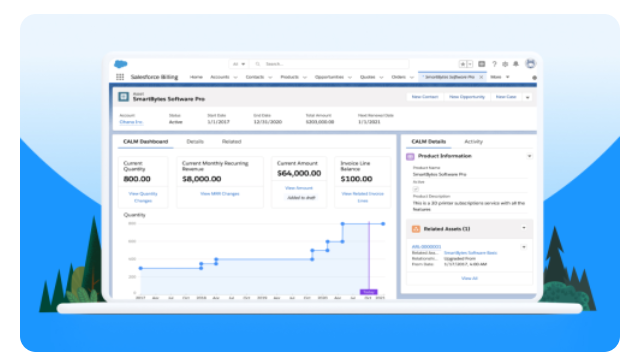637x364 pixels.
Task: Click View Quantity Changes link
Action: [143, 197]
